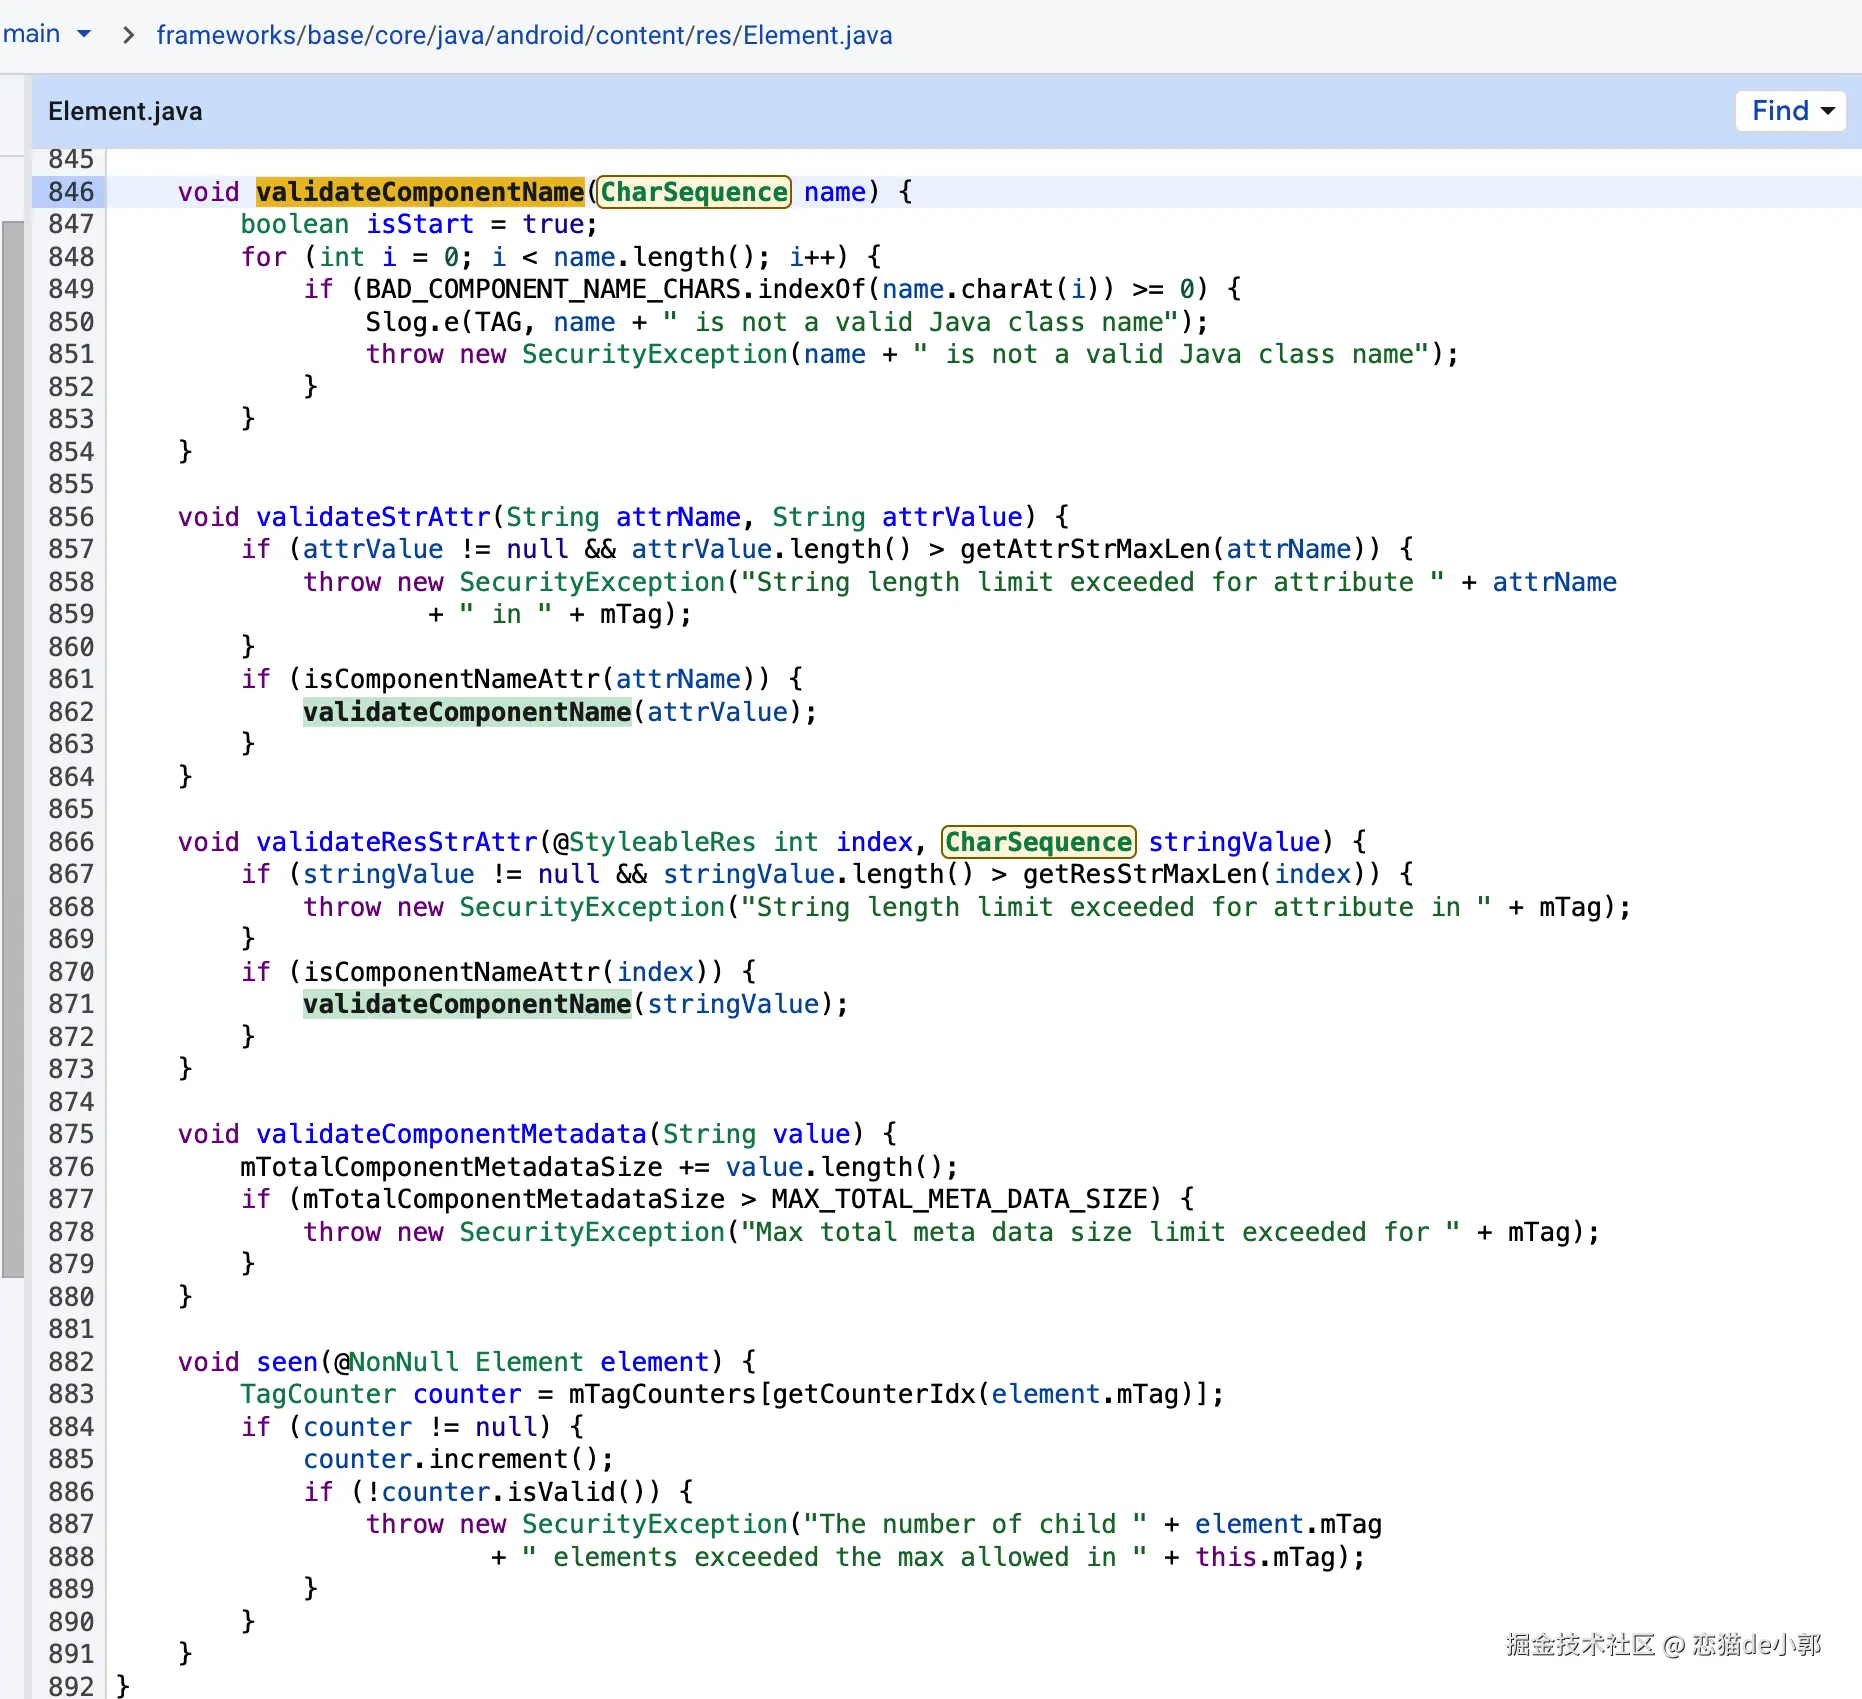Select line number 866 in the gutter
1862x1699 pixels.
[x=70, y=842]
